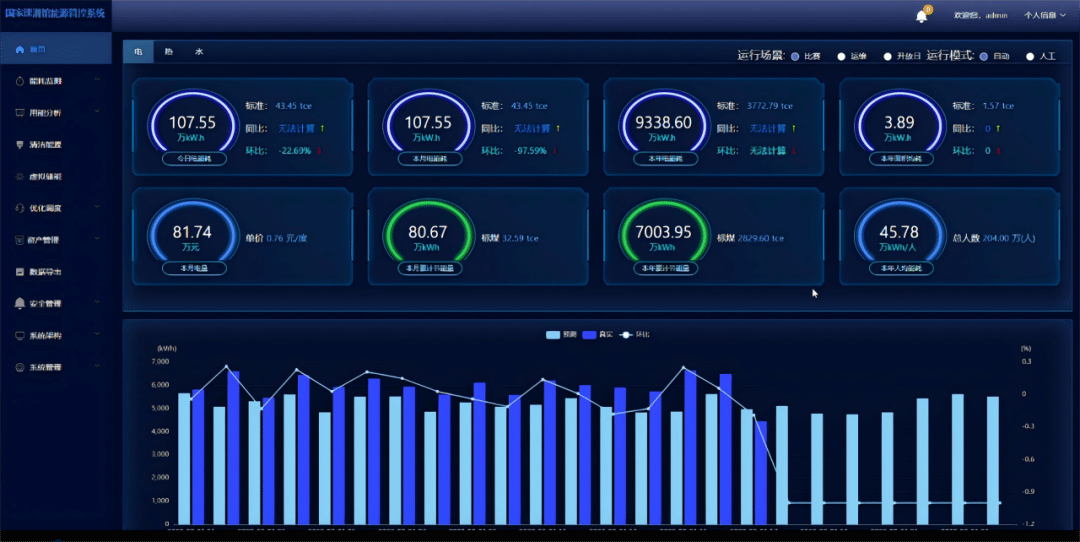Screen dimensions: 1080x542
Task: Switch to the 热 tab
Action: tap(168, 51)
